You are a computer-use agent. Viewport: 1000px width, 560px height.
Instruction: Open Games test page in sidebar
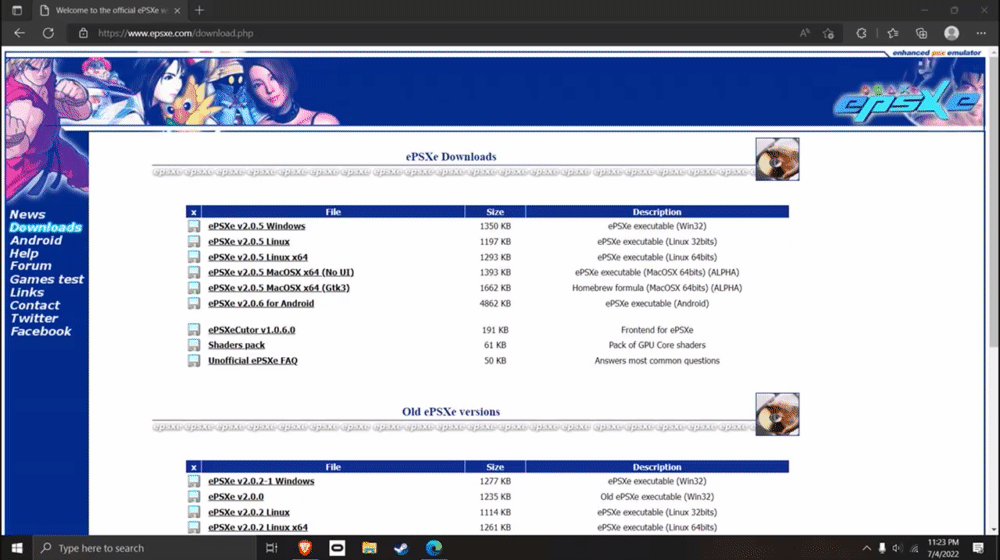pos(47,279)
